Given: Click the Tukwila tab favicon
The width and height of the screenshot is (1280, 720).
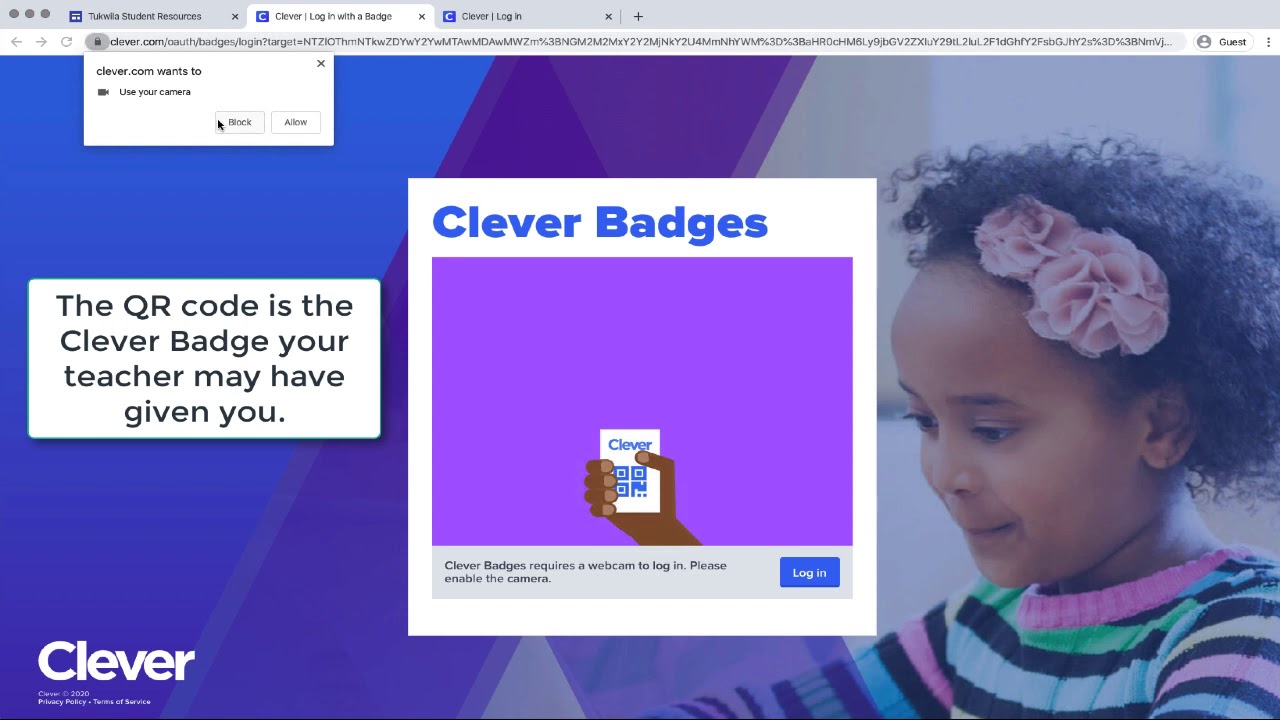Looking at the screenshot, I should point(75,16).
